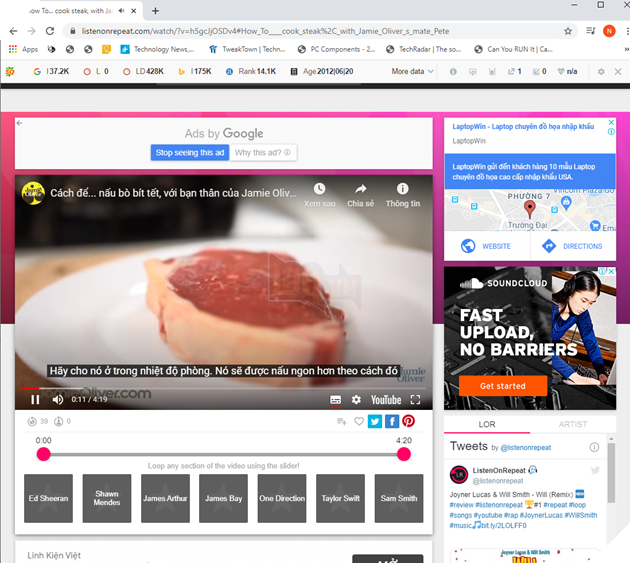Click the Jamie Oliver channel avatar
The image size is (630, 563).
[x=33, y=193]
